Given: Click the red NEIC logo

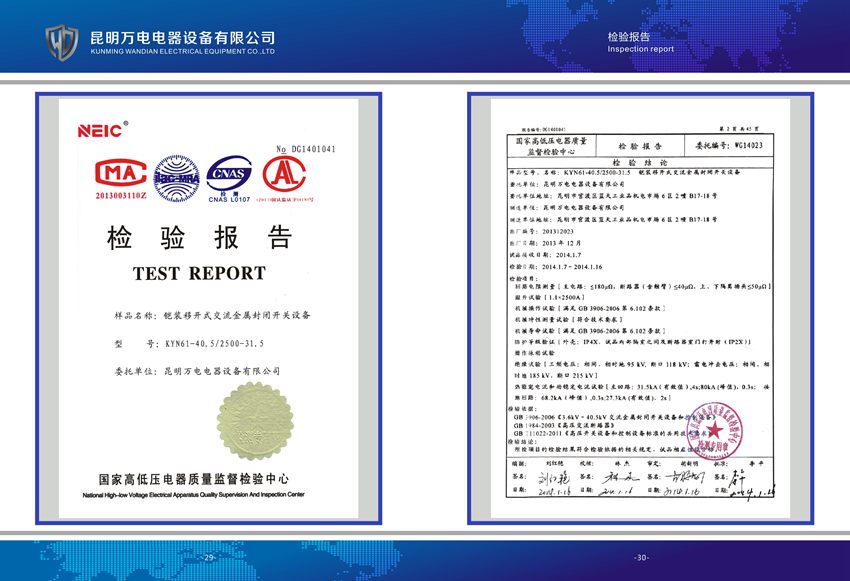Looking at the screenshot, I should [x=100, y=131].
